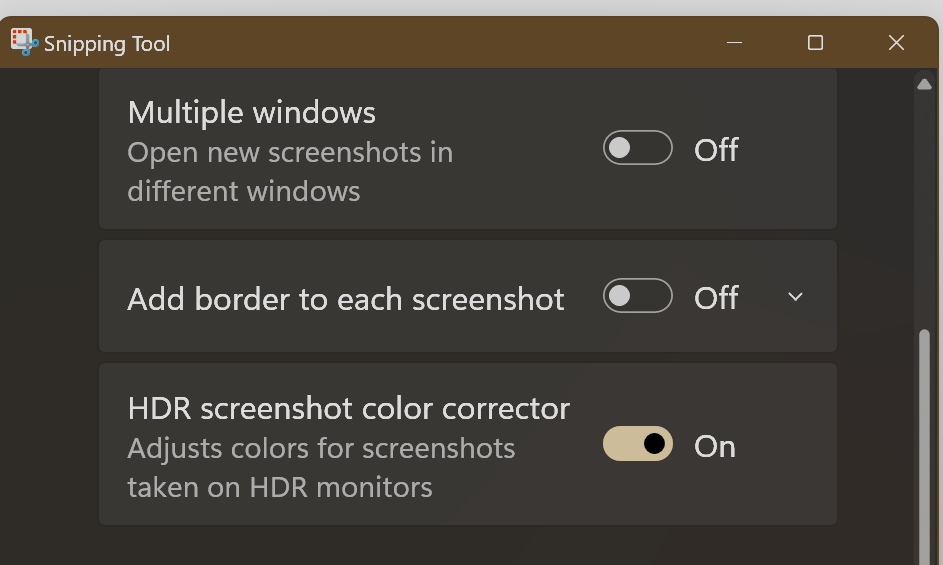Click the Snipping Tool app icon in title bar
The image size is (943, 565).
[25, 42]
